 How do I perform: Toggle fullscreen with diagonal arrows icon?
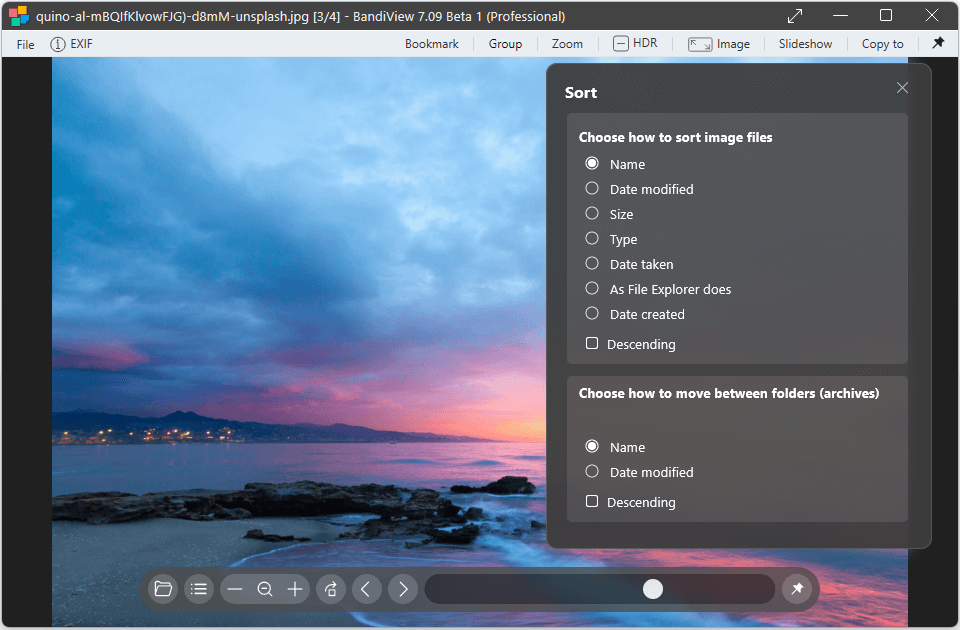point(795,16)
